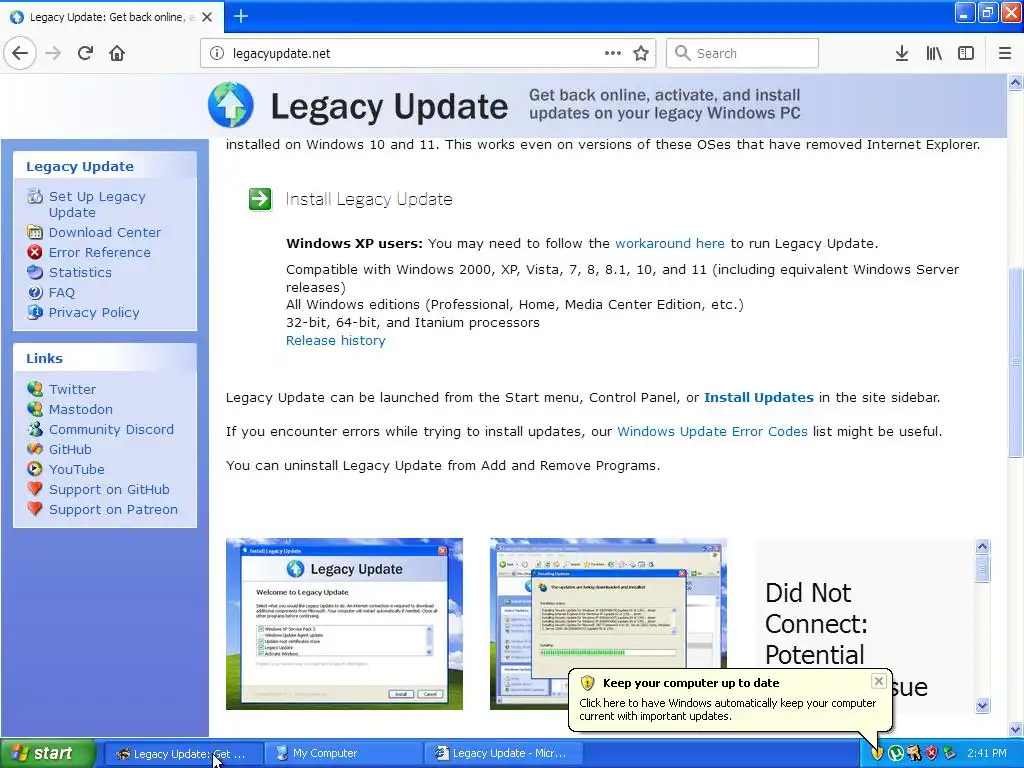Open the Windows Start menu
The width and height of the screenshot is (1024, 768).
click(x=47, y=753)
